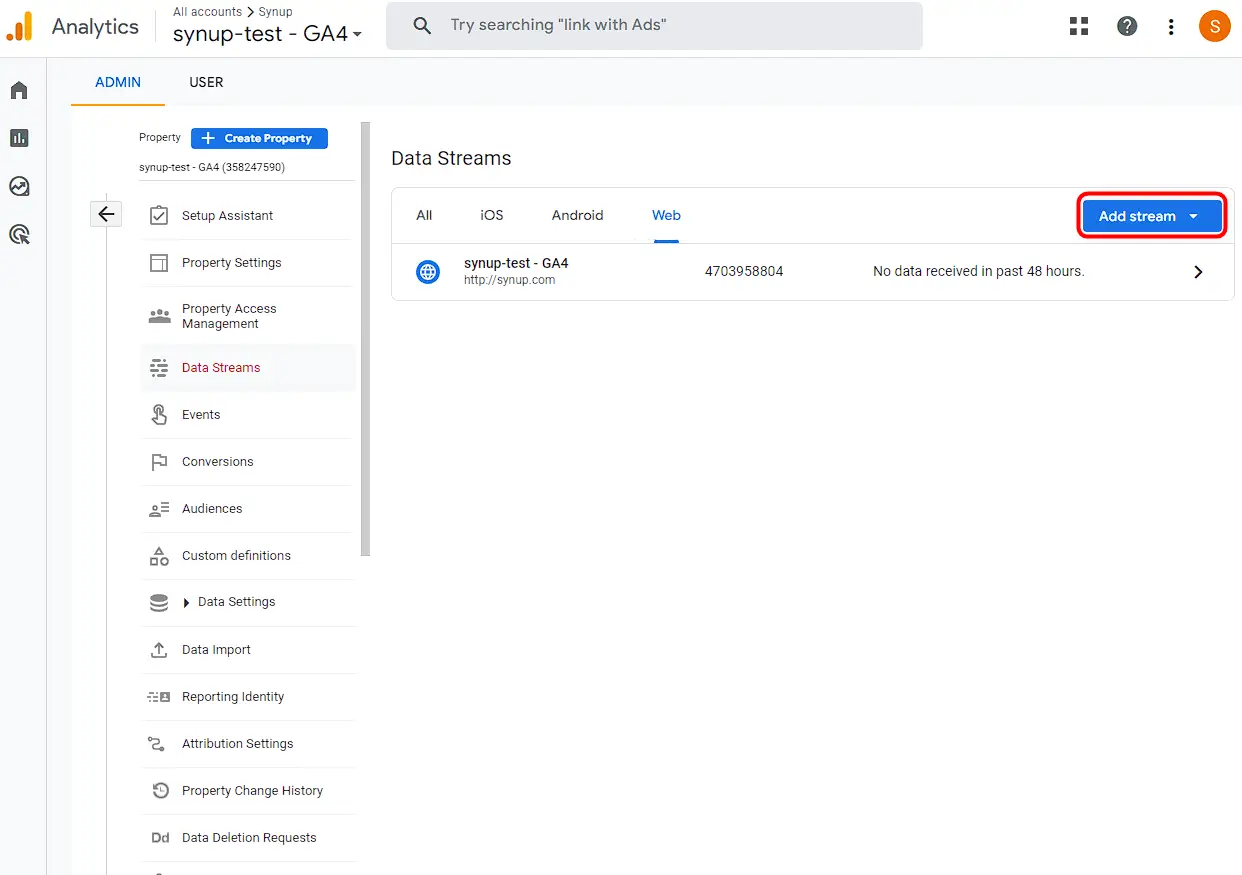Click the Create Property button
The width and height of the screenshot is (1242, 875).
[x=259, y=138]
